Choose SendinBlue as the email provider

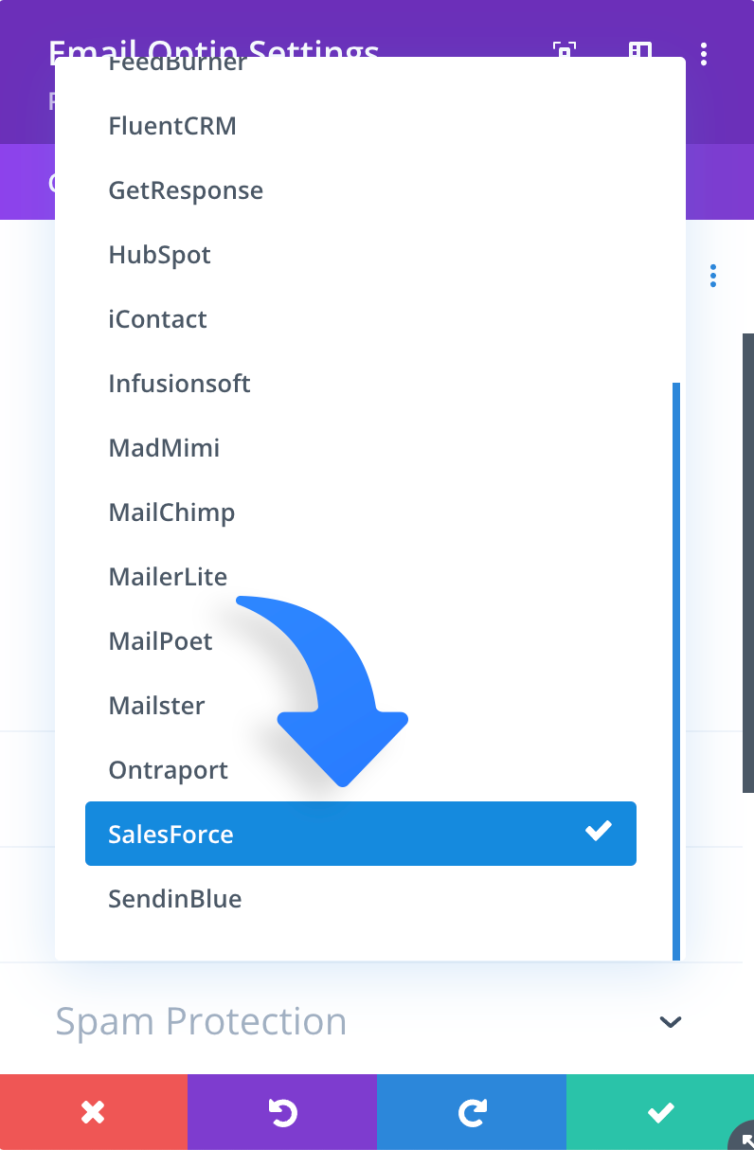(175, 899)
